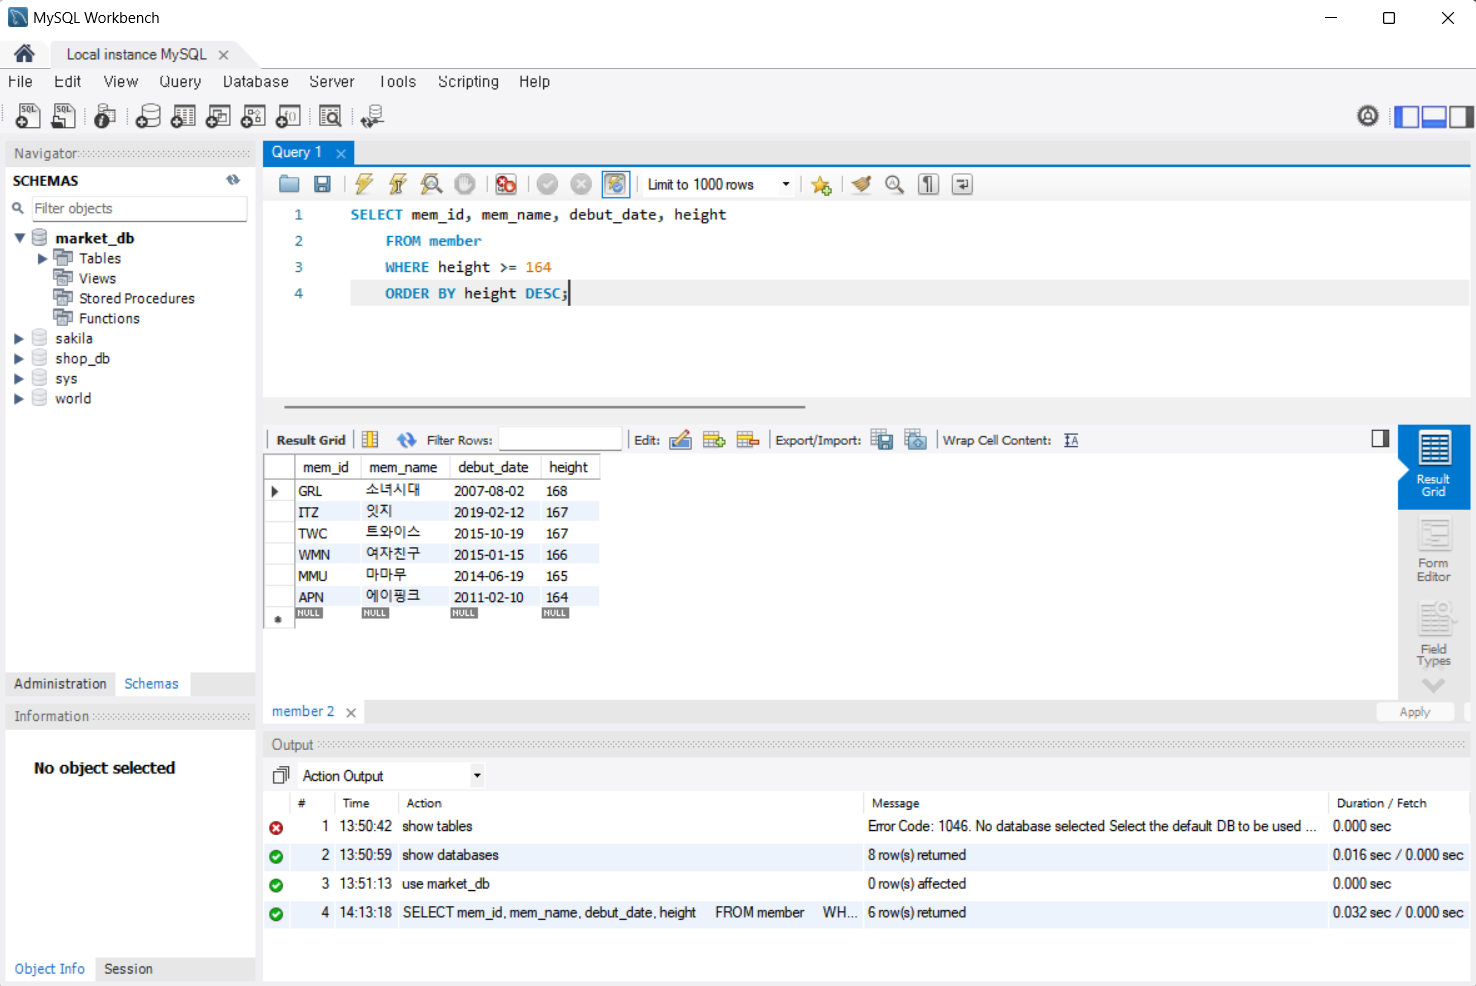This screenshot has width=1476, height=986.
Task: Toggle autocommit mode button
Action: click(615, 184)
